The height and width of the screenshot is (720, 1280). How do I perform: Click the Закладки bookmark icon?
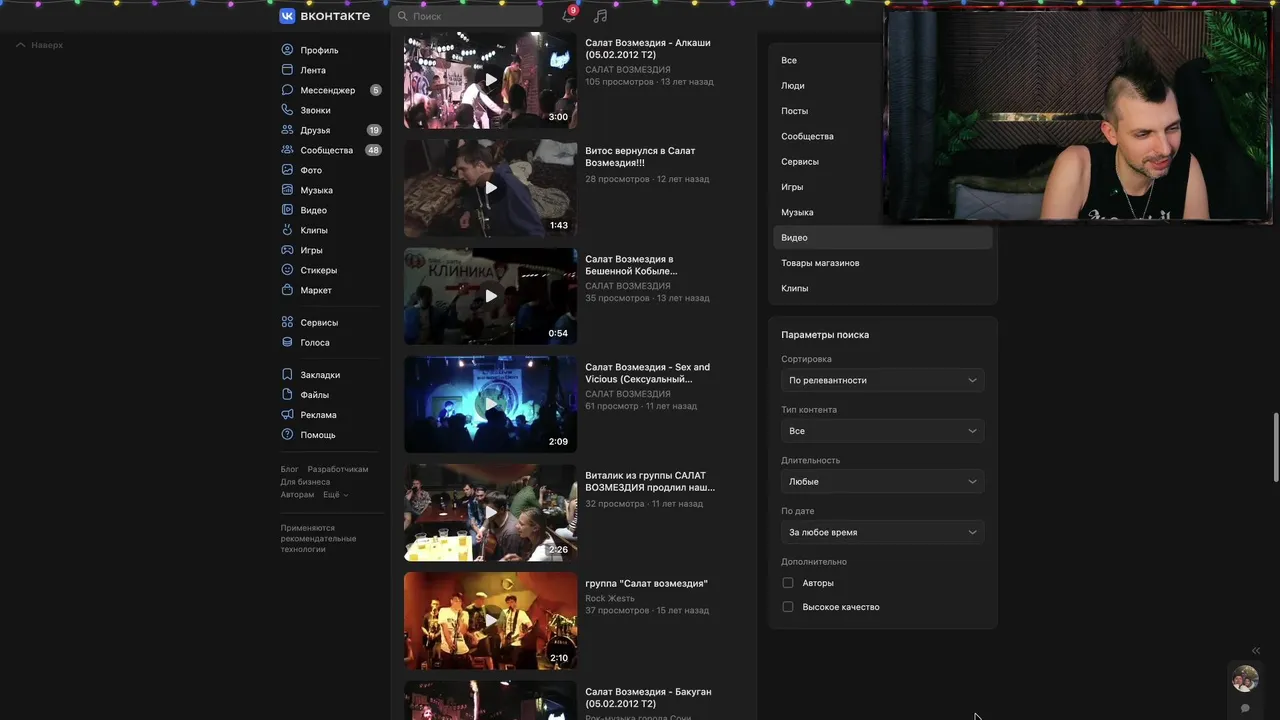[288, 375]
